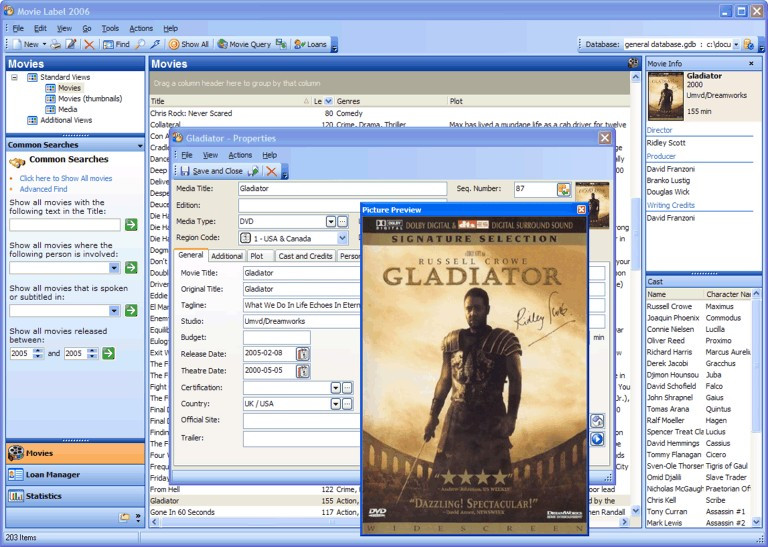Switch to the Cast and Credits tab
Viewport: 768px width, 547px height.
pos(305,256)
